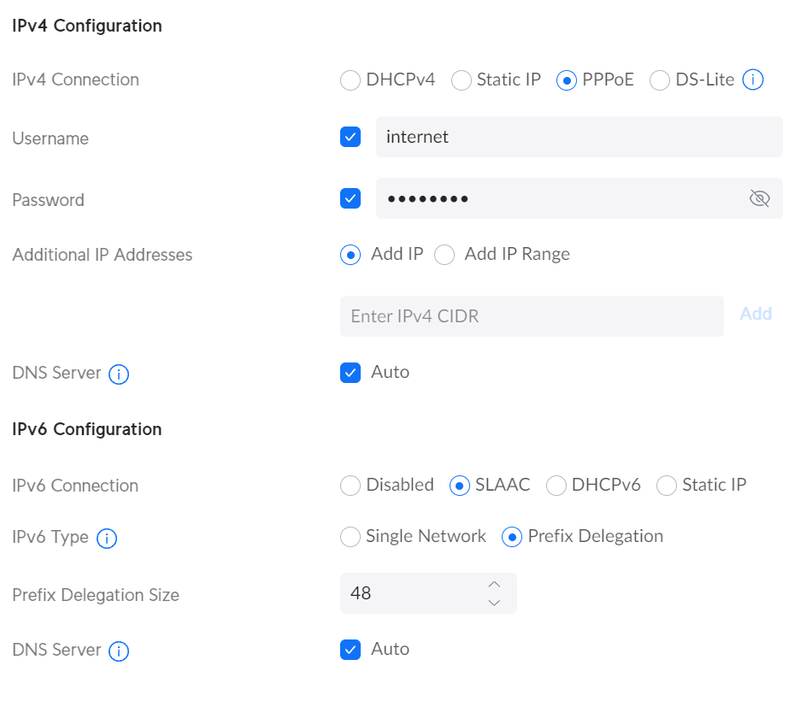The image size is (800, 707).
Task: Click the Additional IP Addresses label
Action: coord(102,255)
